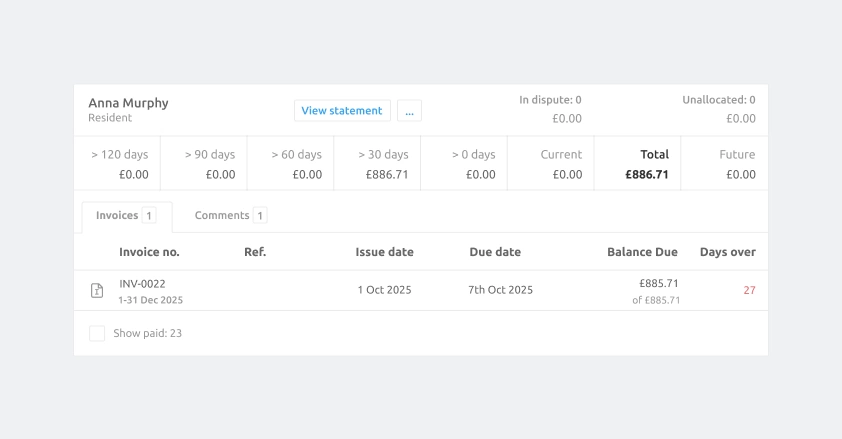Select the Invoices tab
The width and height of the screenshot is (842, 439).
126,216
